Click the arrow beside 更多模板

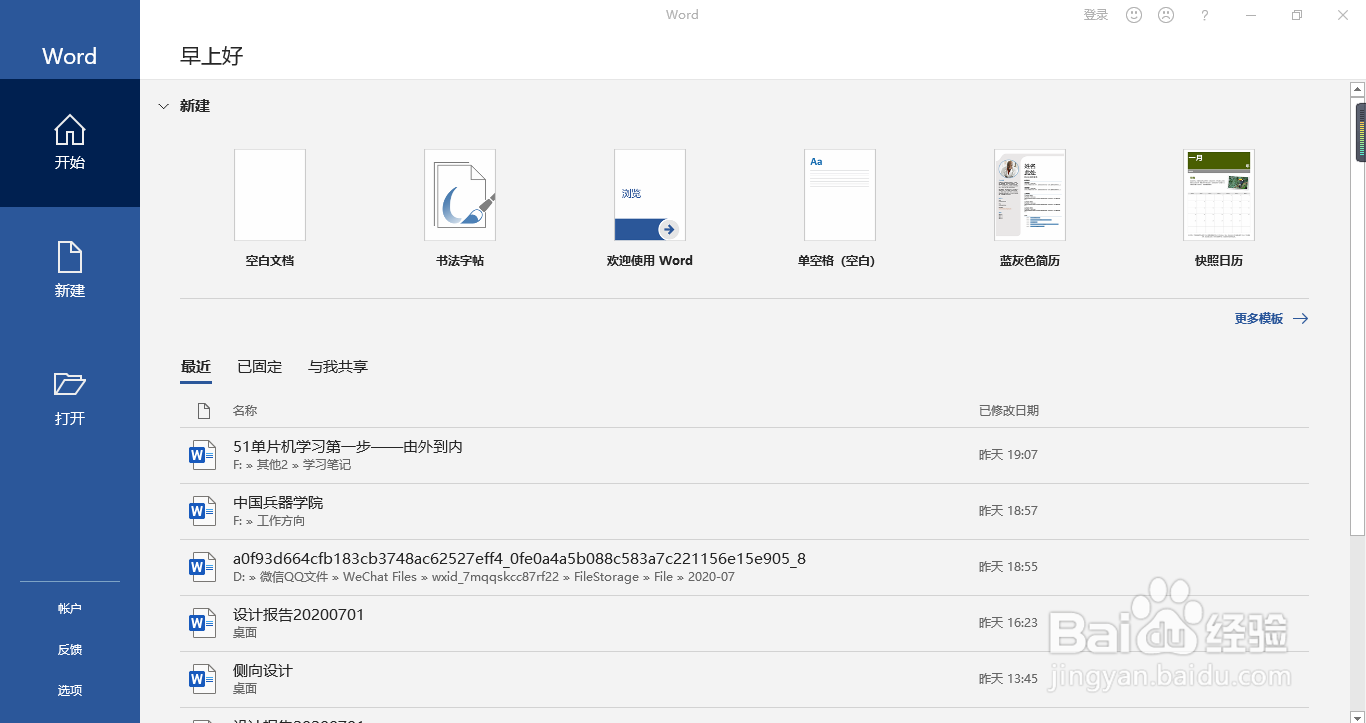1300,319
